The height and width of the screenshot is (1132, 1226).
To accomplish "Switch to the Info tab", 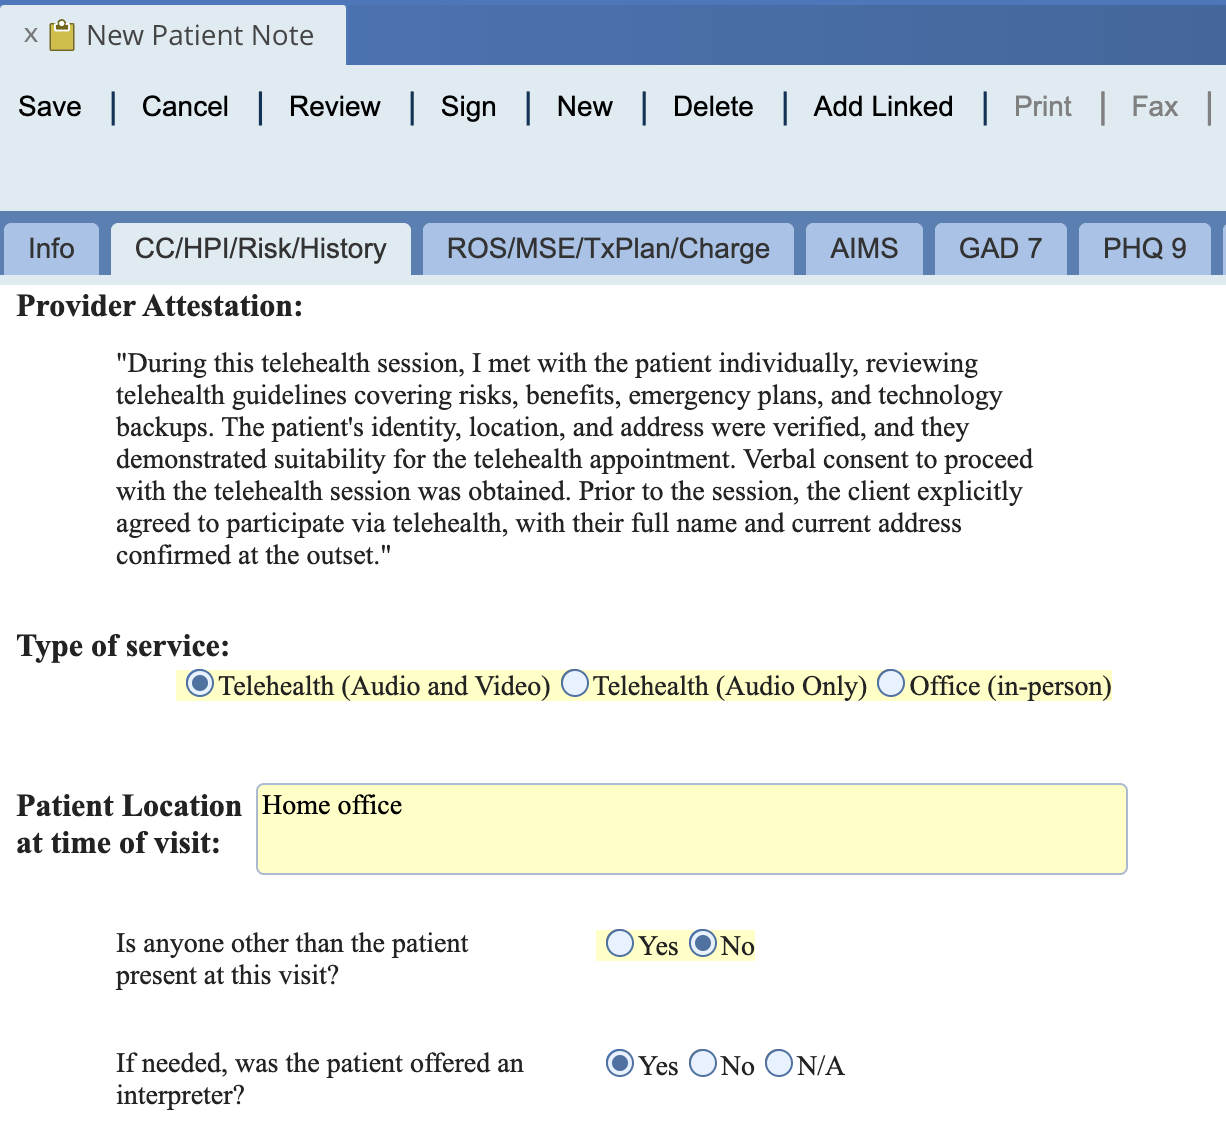I will [51, 248].
